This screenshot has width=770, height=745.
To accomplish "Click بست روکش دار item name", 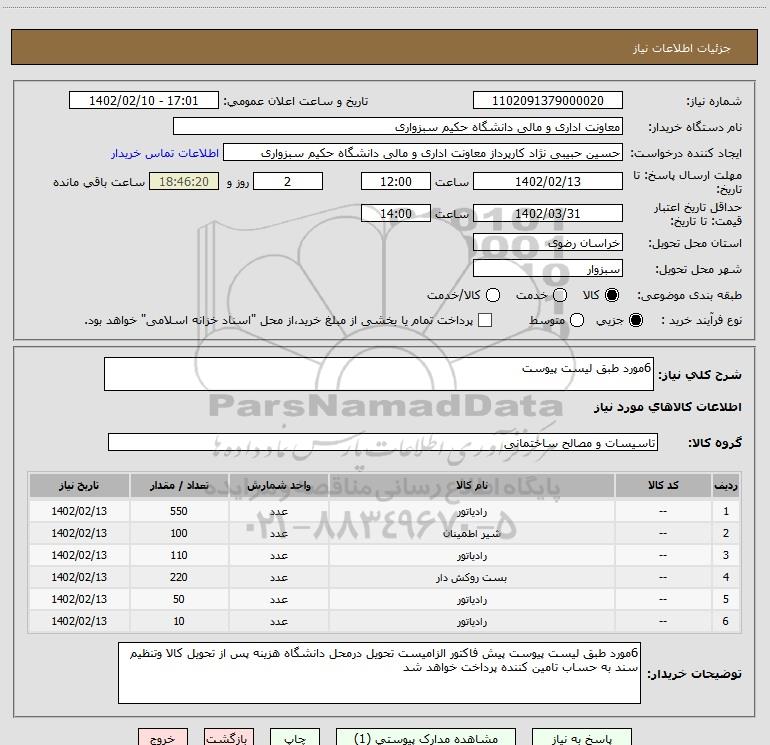I will (471, 578).
